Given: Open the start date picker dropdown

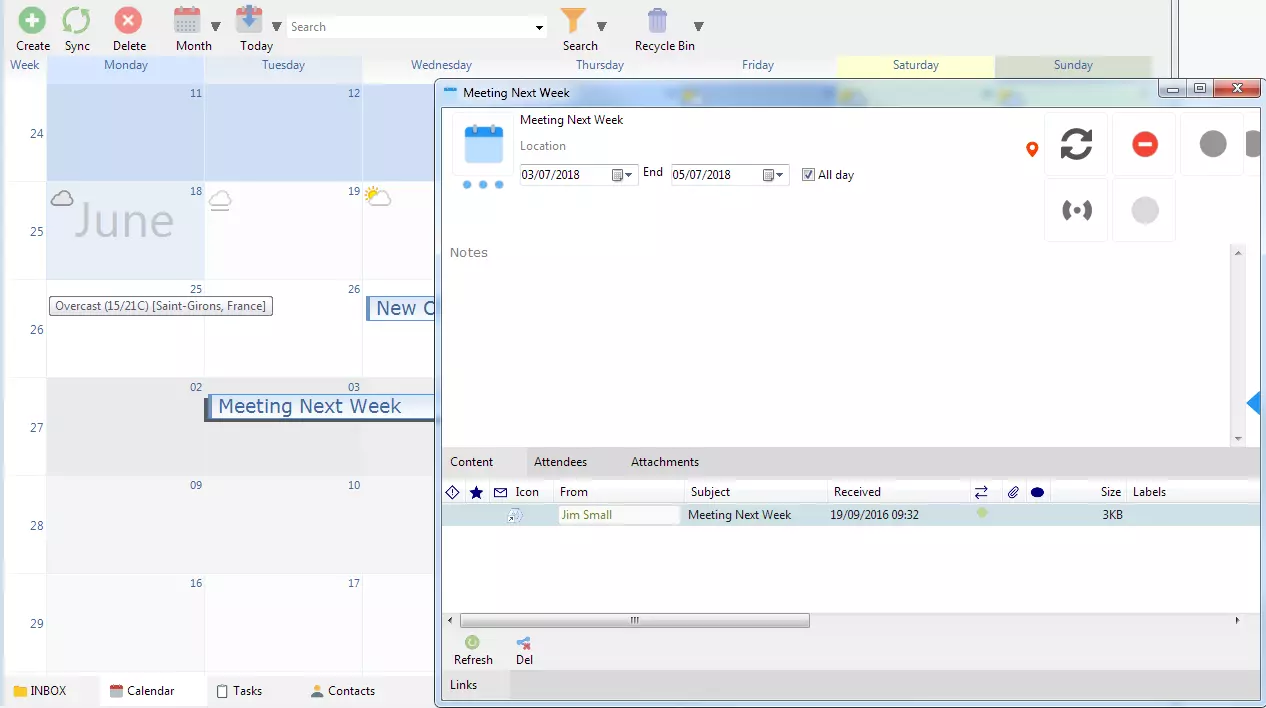Looking at the screenshot, I should pos(622,175).
